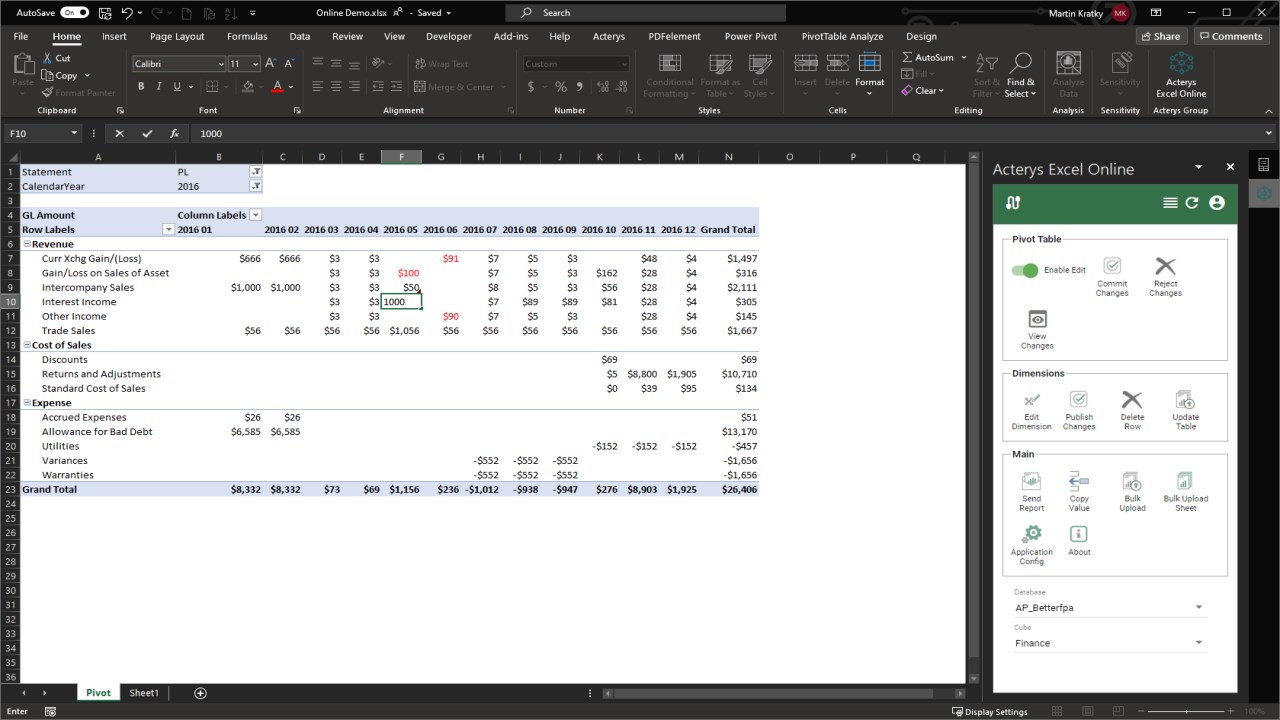
Task: Click the Share button
Action: coord(1160,36)
